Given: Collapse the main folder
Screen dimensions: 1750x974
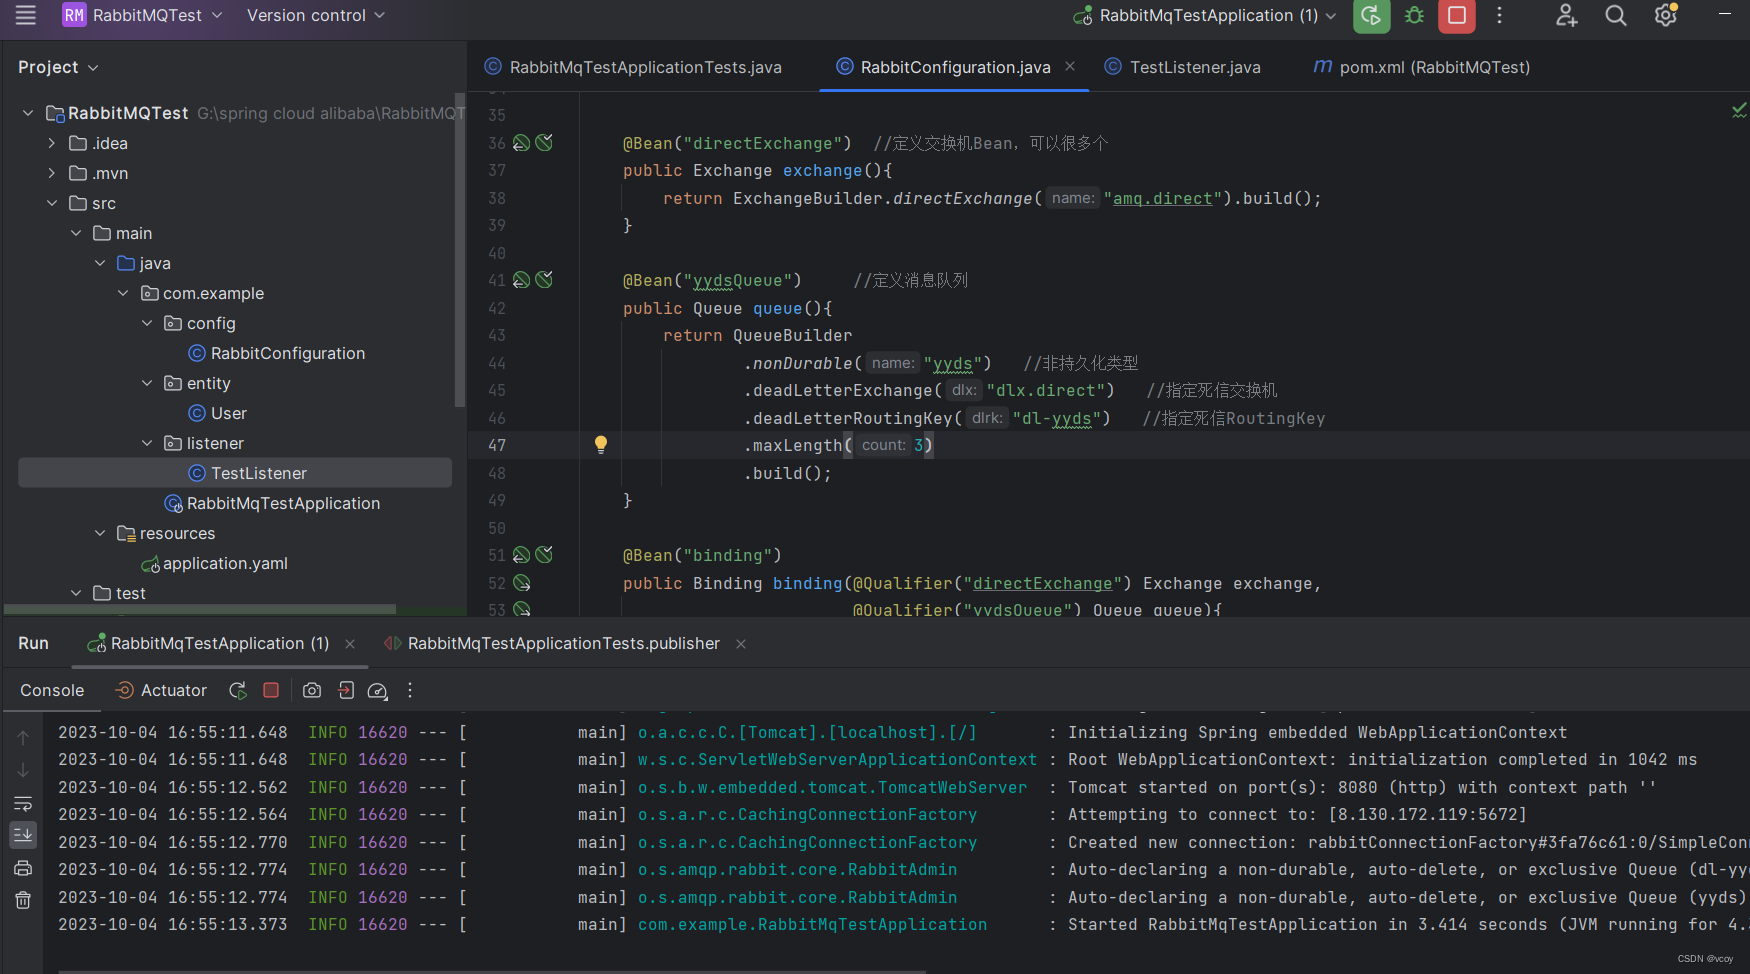Looking at the screenshot, I should pyautogui.click(x=76, y=233).
